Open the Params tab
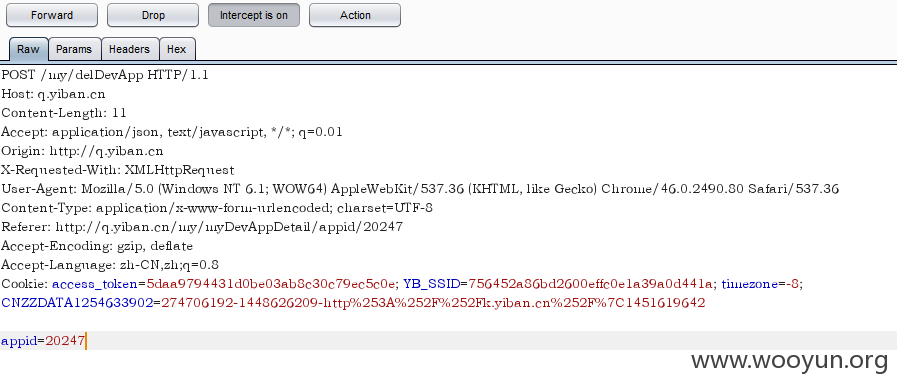This screenshot has height=389, width=897. point(74,49)
